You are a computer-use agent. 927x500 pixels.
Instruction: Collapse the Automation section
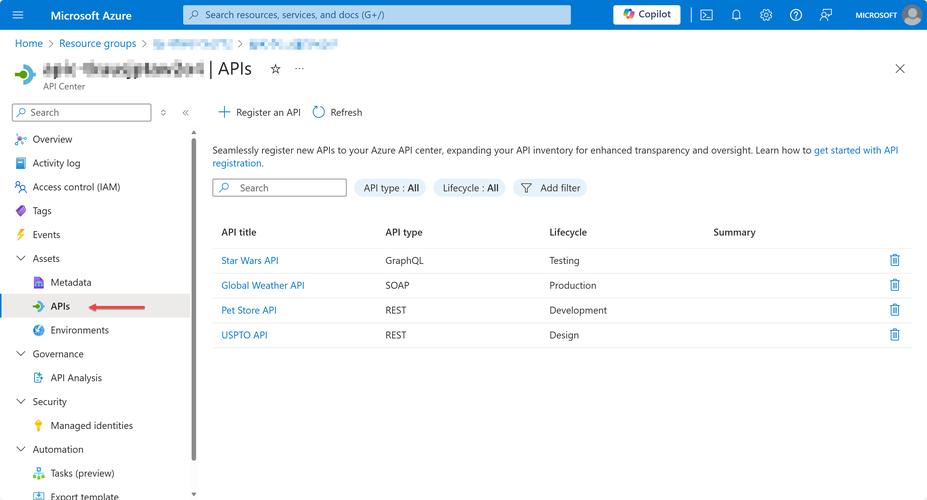21,449
